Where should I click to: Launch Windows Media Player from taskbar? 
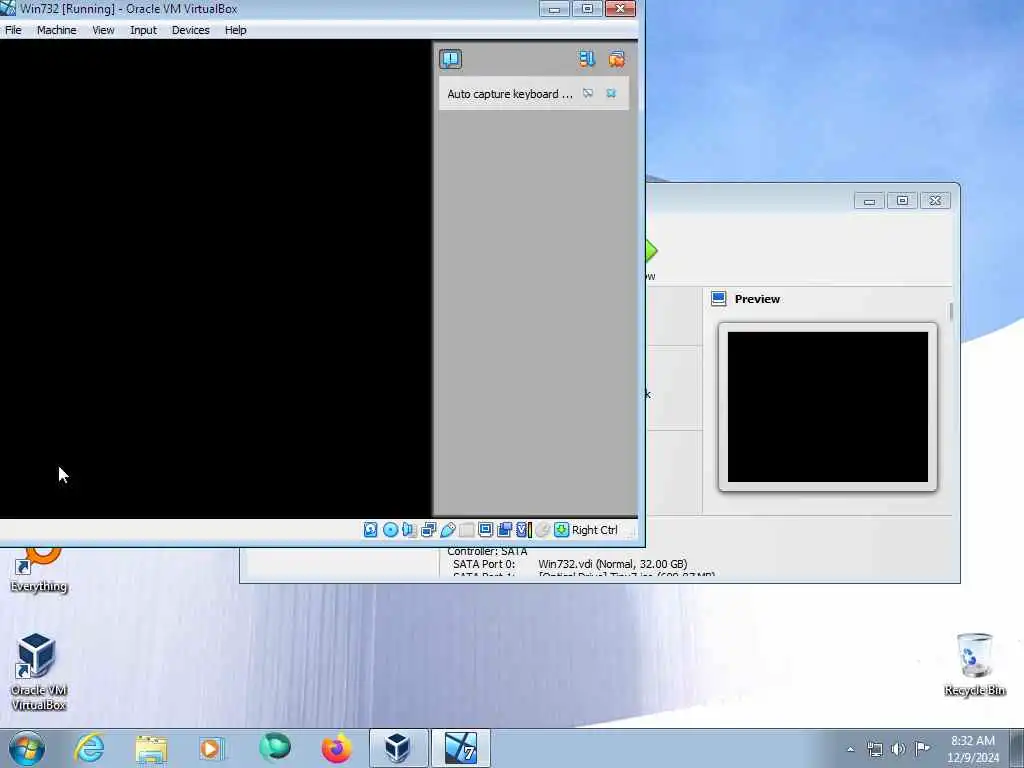[212, 748]
